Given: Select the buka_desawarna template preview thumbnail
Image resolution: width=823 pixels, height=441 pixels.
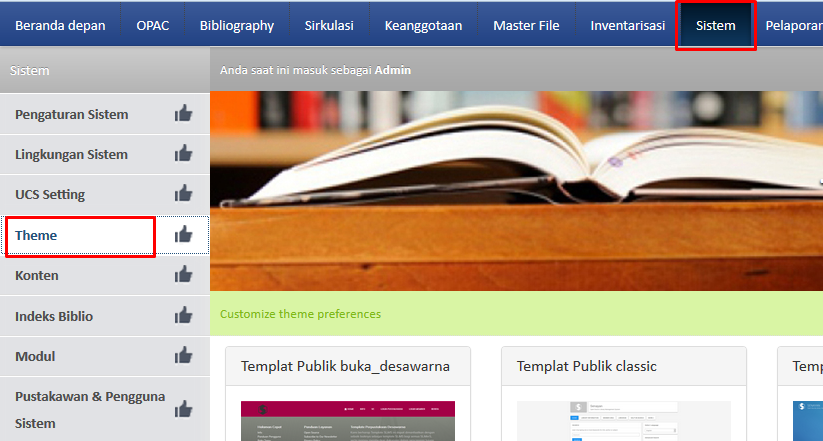Looking at the screenshot, I should [x=348, y=421].
